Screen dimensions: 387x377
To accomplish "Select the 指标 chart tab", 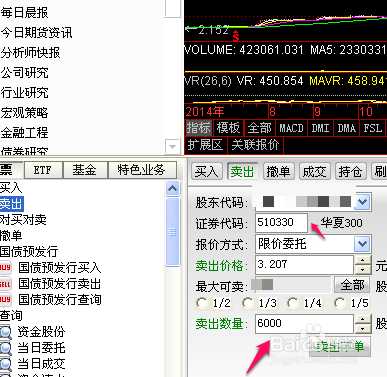I will [x=198, y=128].
